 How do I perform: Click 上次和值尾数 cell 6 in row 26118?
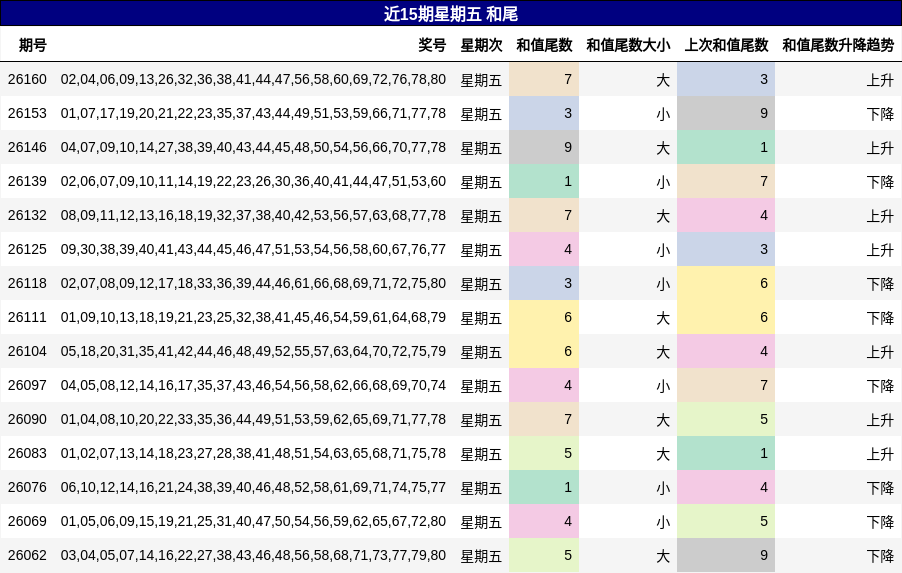tap(726, 283)
